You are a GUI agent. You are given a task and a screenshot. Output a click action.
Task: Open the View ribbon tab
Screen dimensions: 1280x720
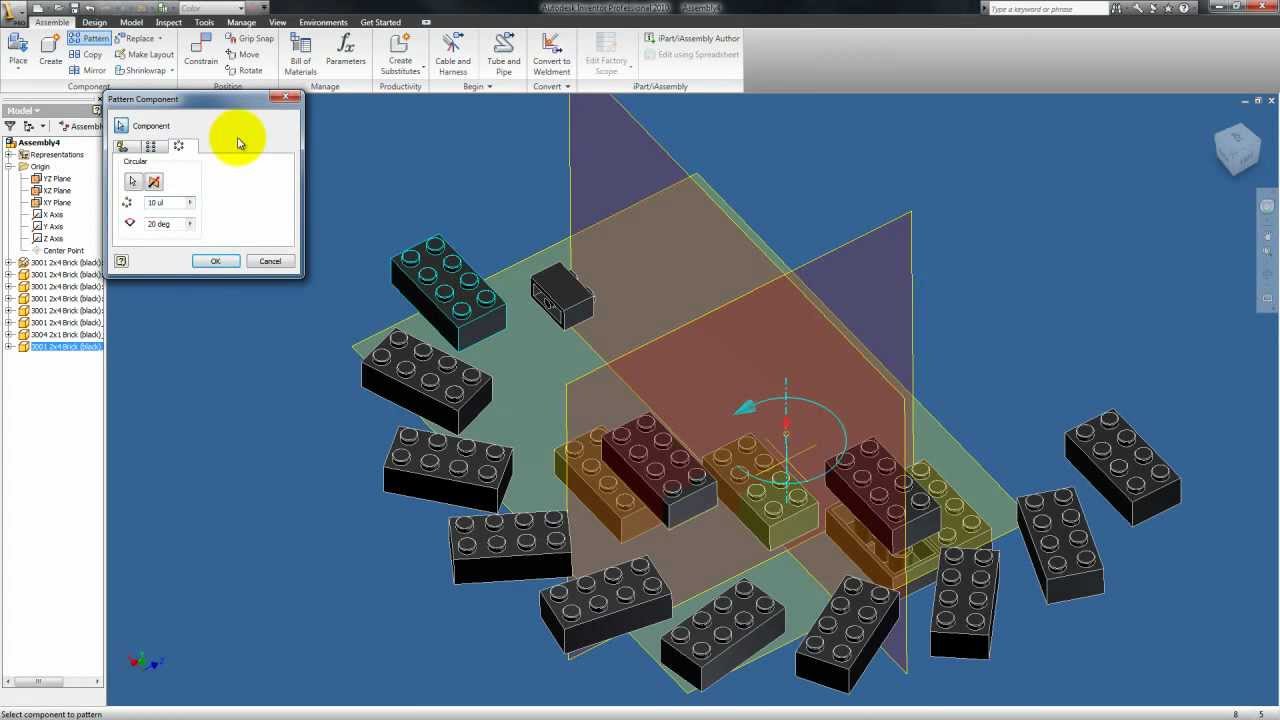point(277,22)
